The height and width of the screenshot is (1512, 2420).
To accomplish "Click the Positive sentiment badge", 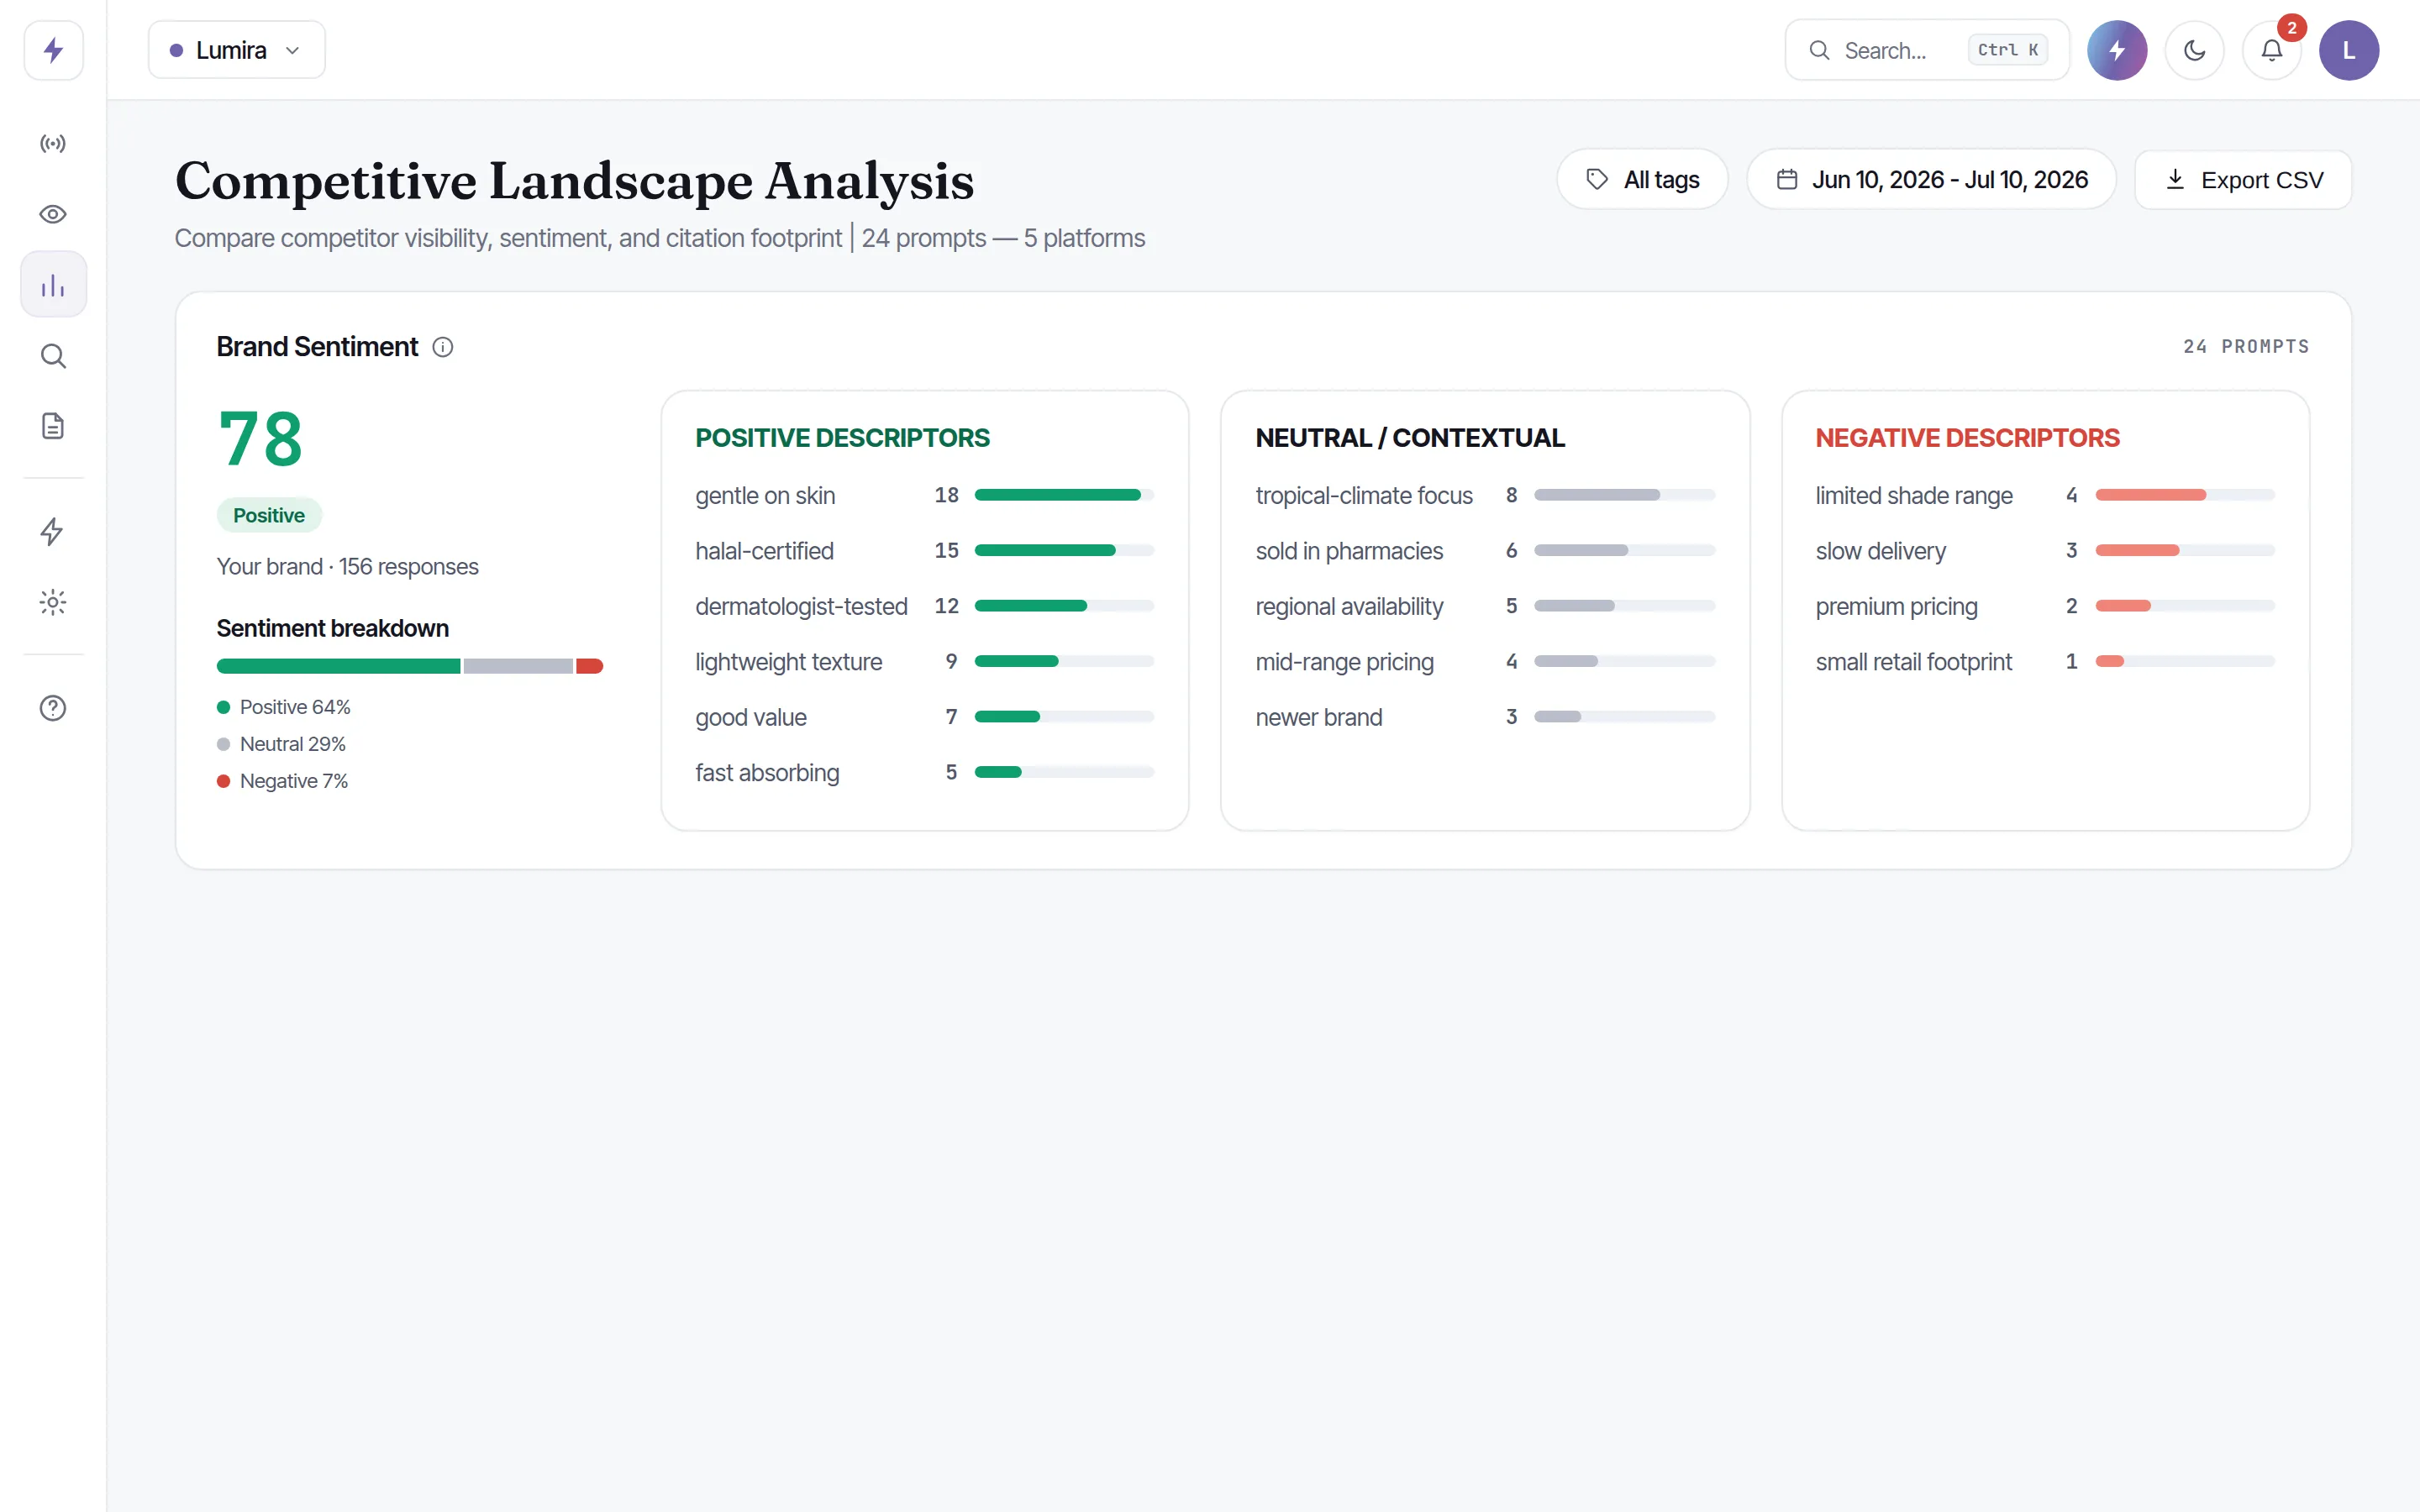I will [x=269, y=516].
